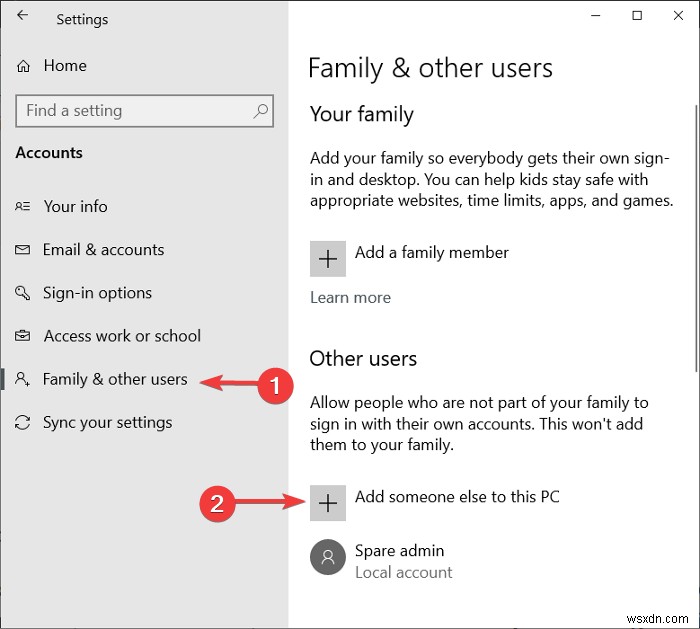The image size is (700, 629).
Task: Click the Your family heading
Action: (x=362, y=114)
